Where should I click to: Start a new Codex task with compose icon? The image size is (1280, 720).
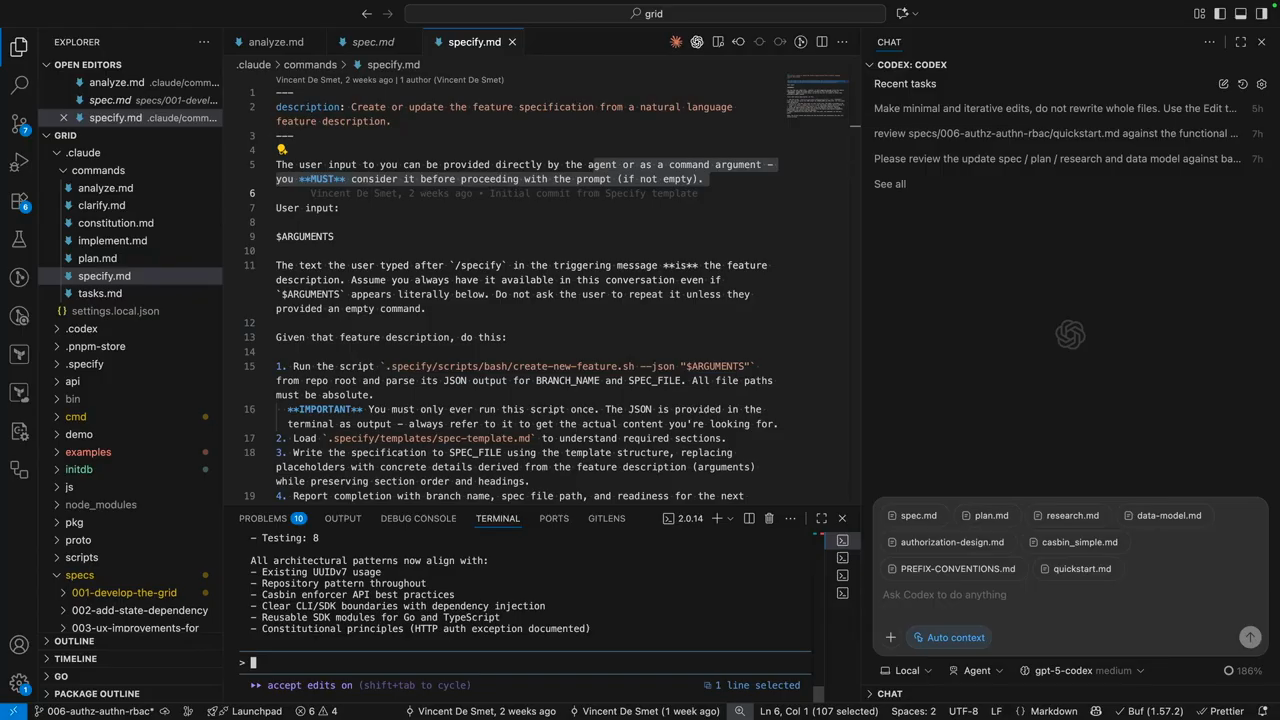click(1223, 84)
